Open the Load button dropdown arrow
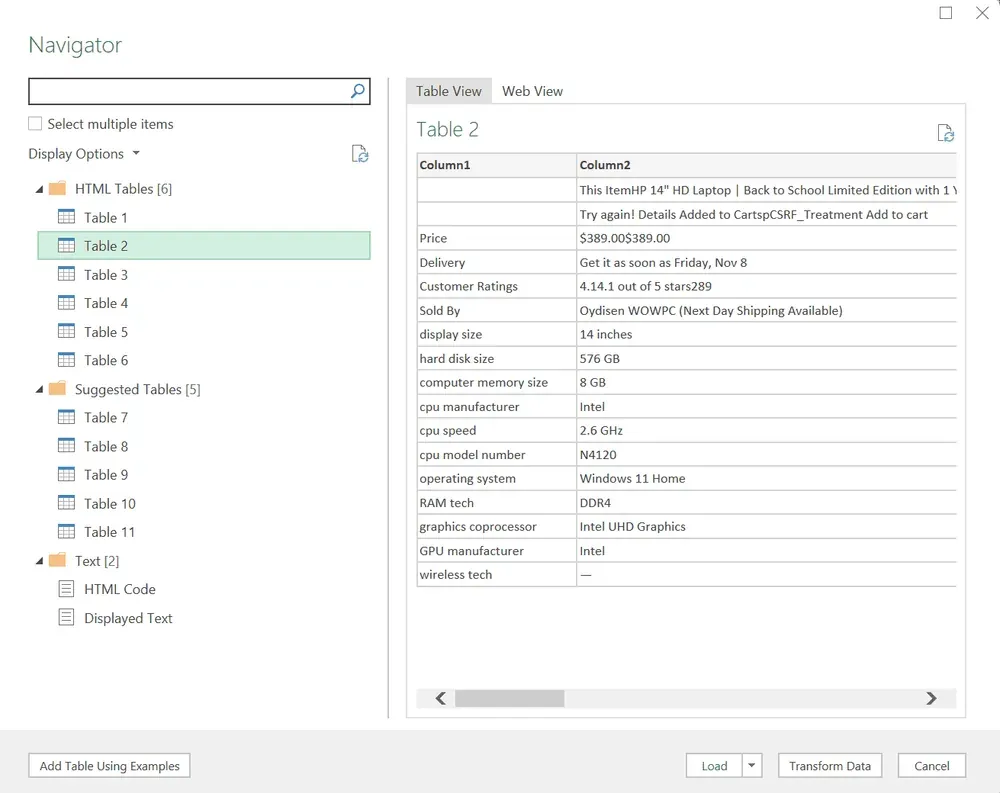 752,766
